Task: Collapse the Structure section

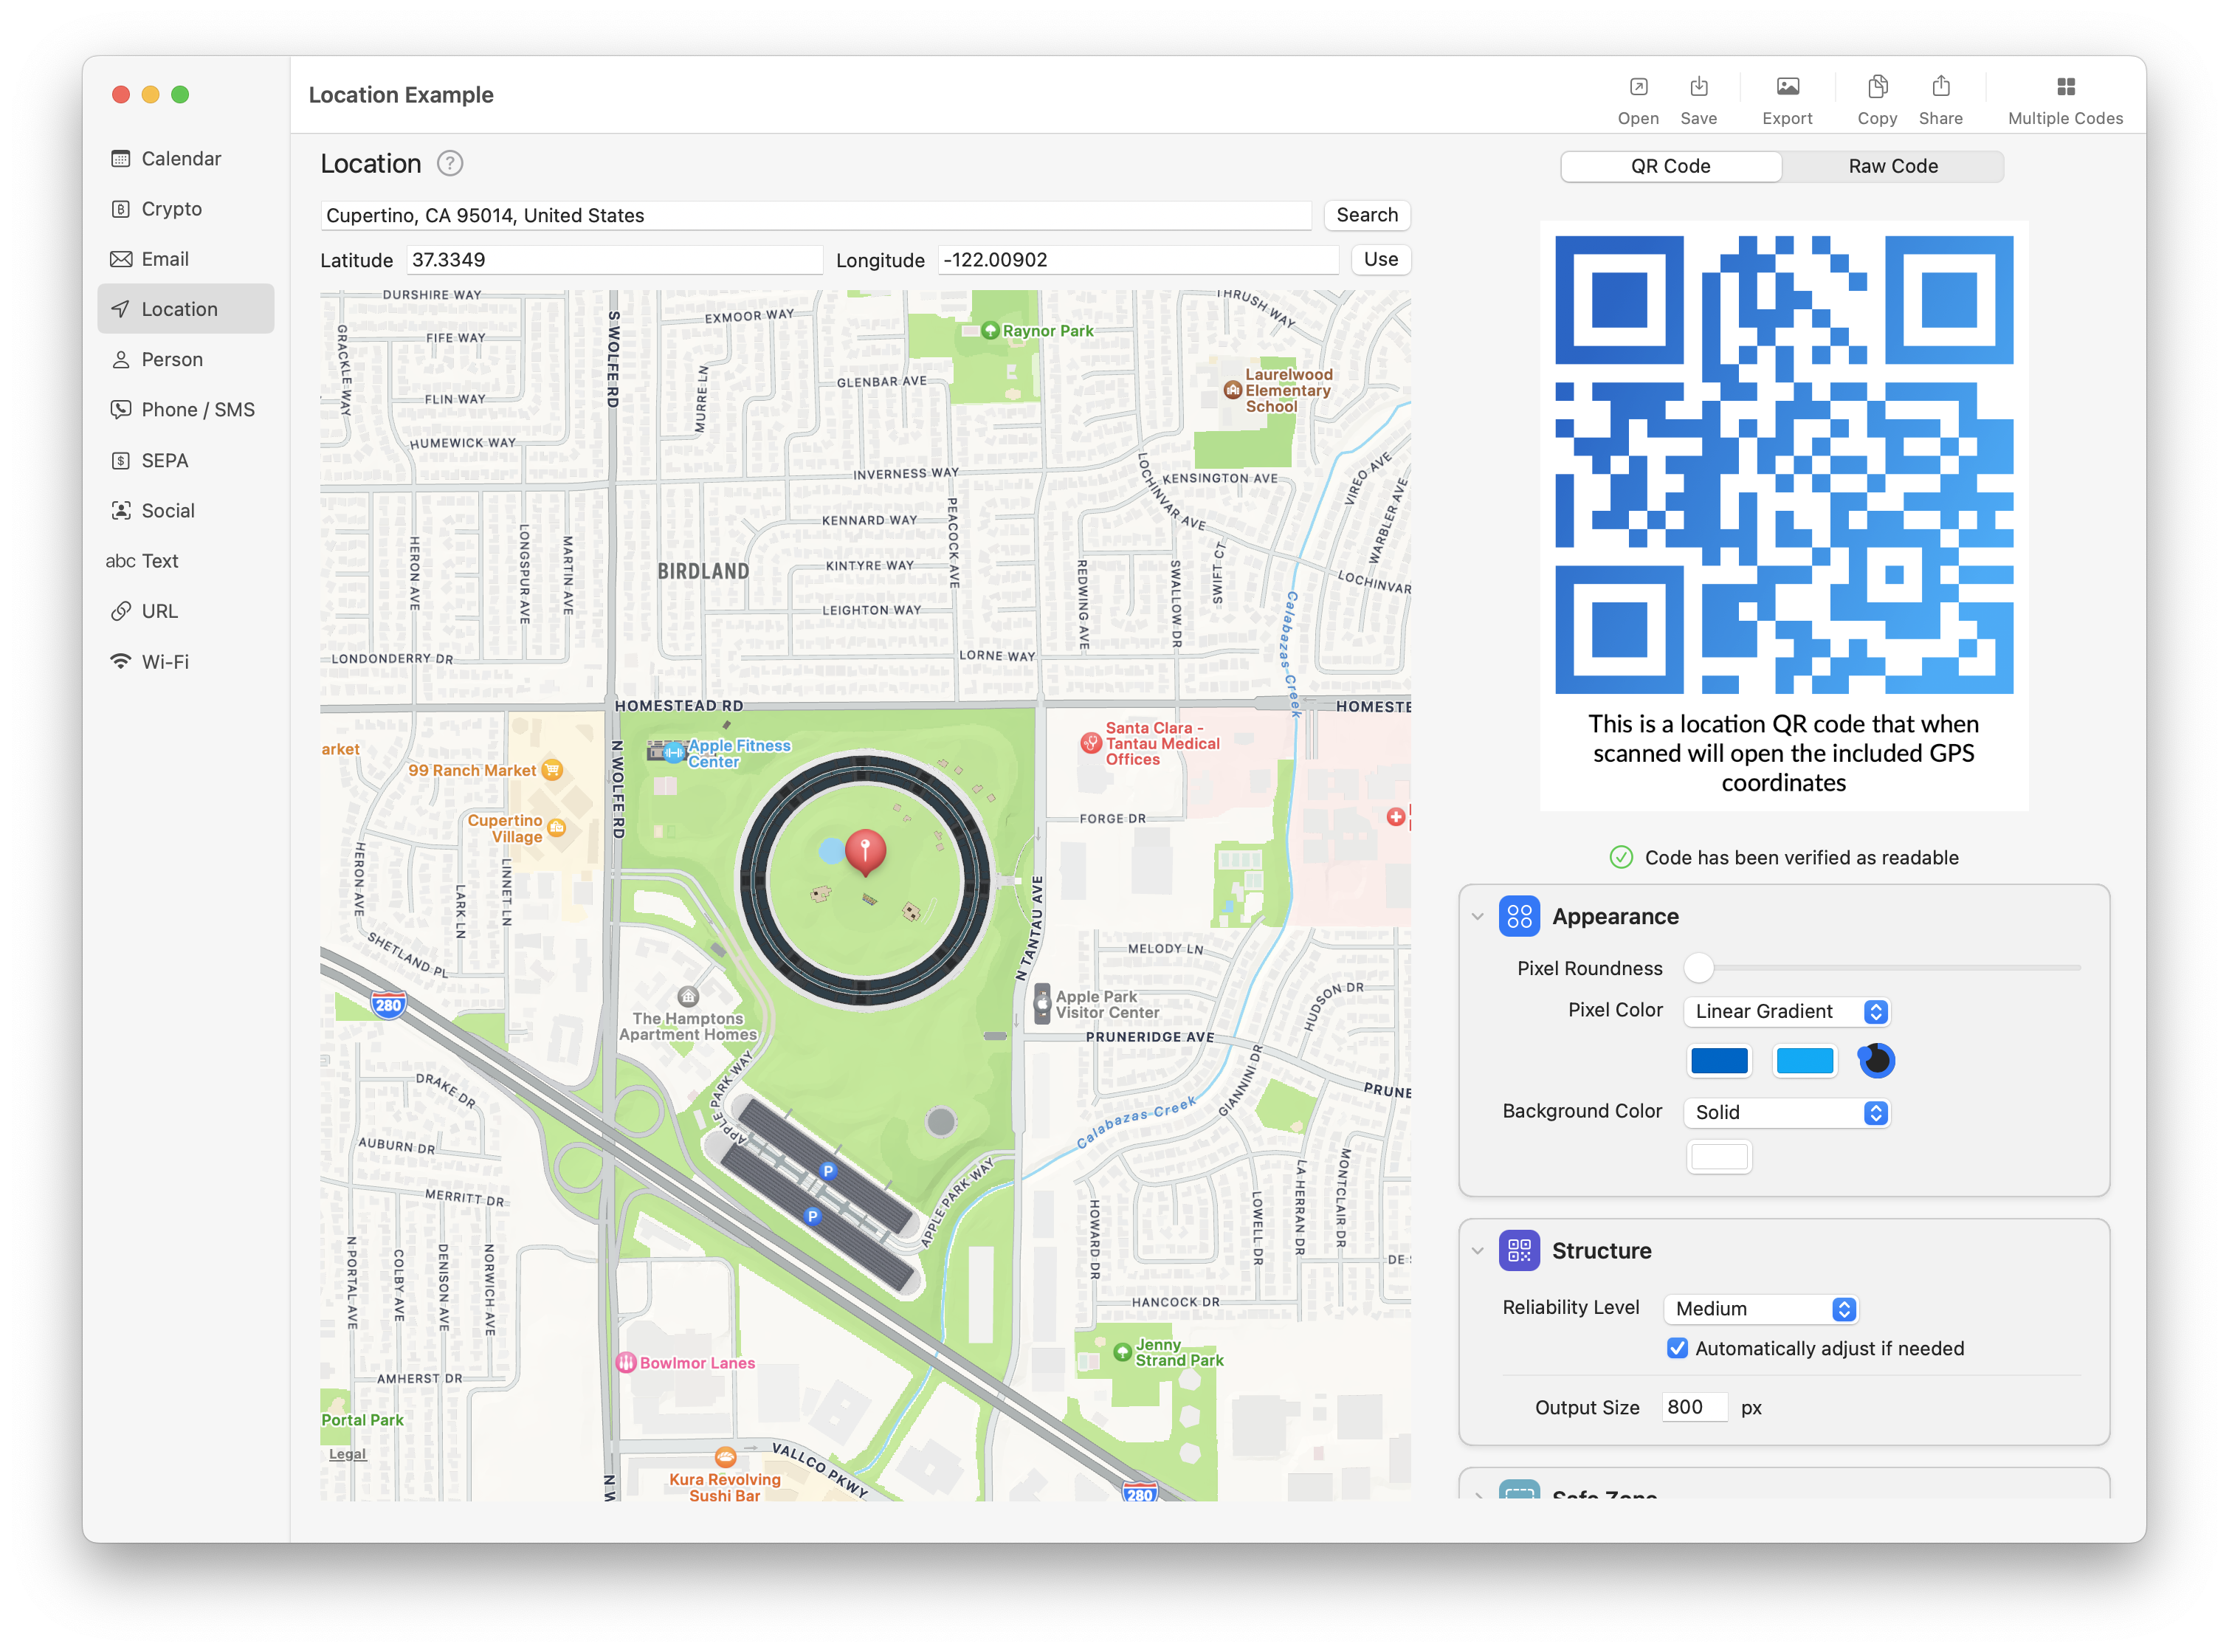Action: point(1477,1250)
